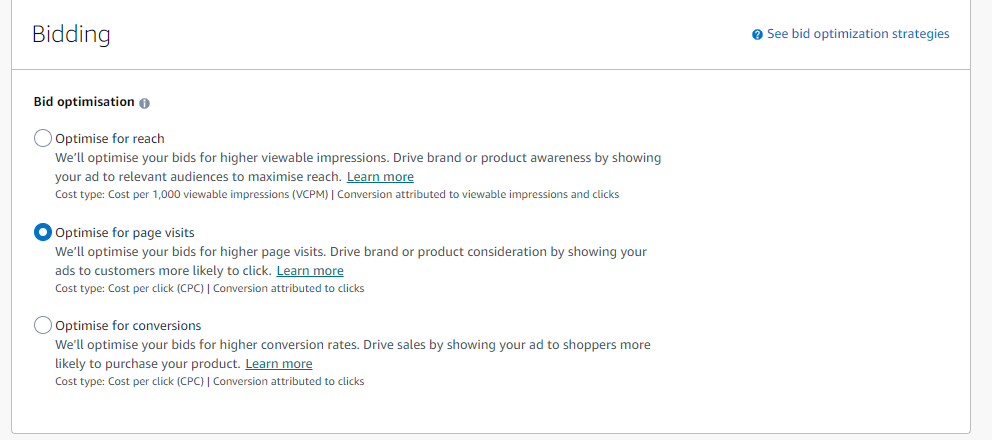
Task: Open Learn more link under Optimise for reach
Action: 380,177
